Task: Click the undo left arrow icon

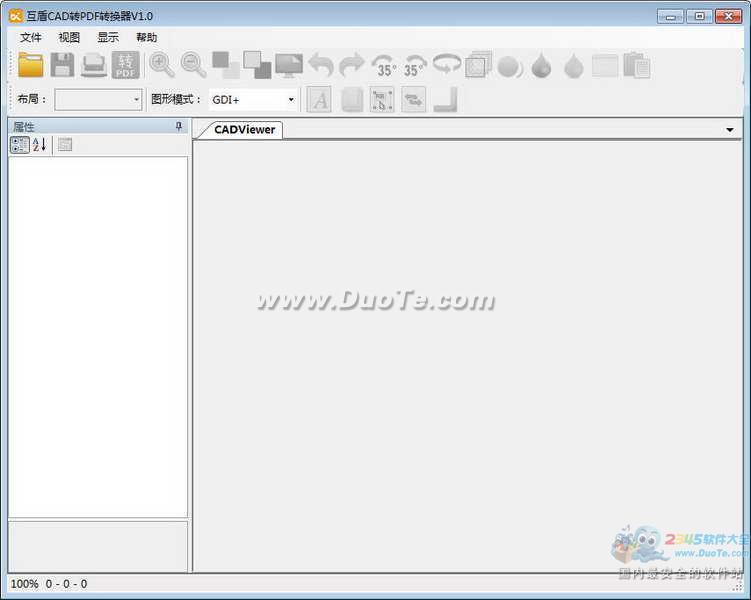Action: click(x=321, y=65)
